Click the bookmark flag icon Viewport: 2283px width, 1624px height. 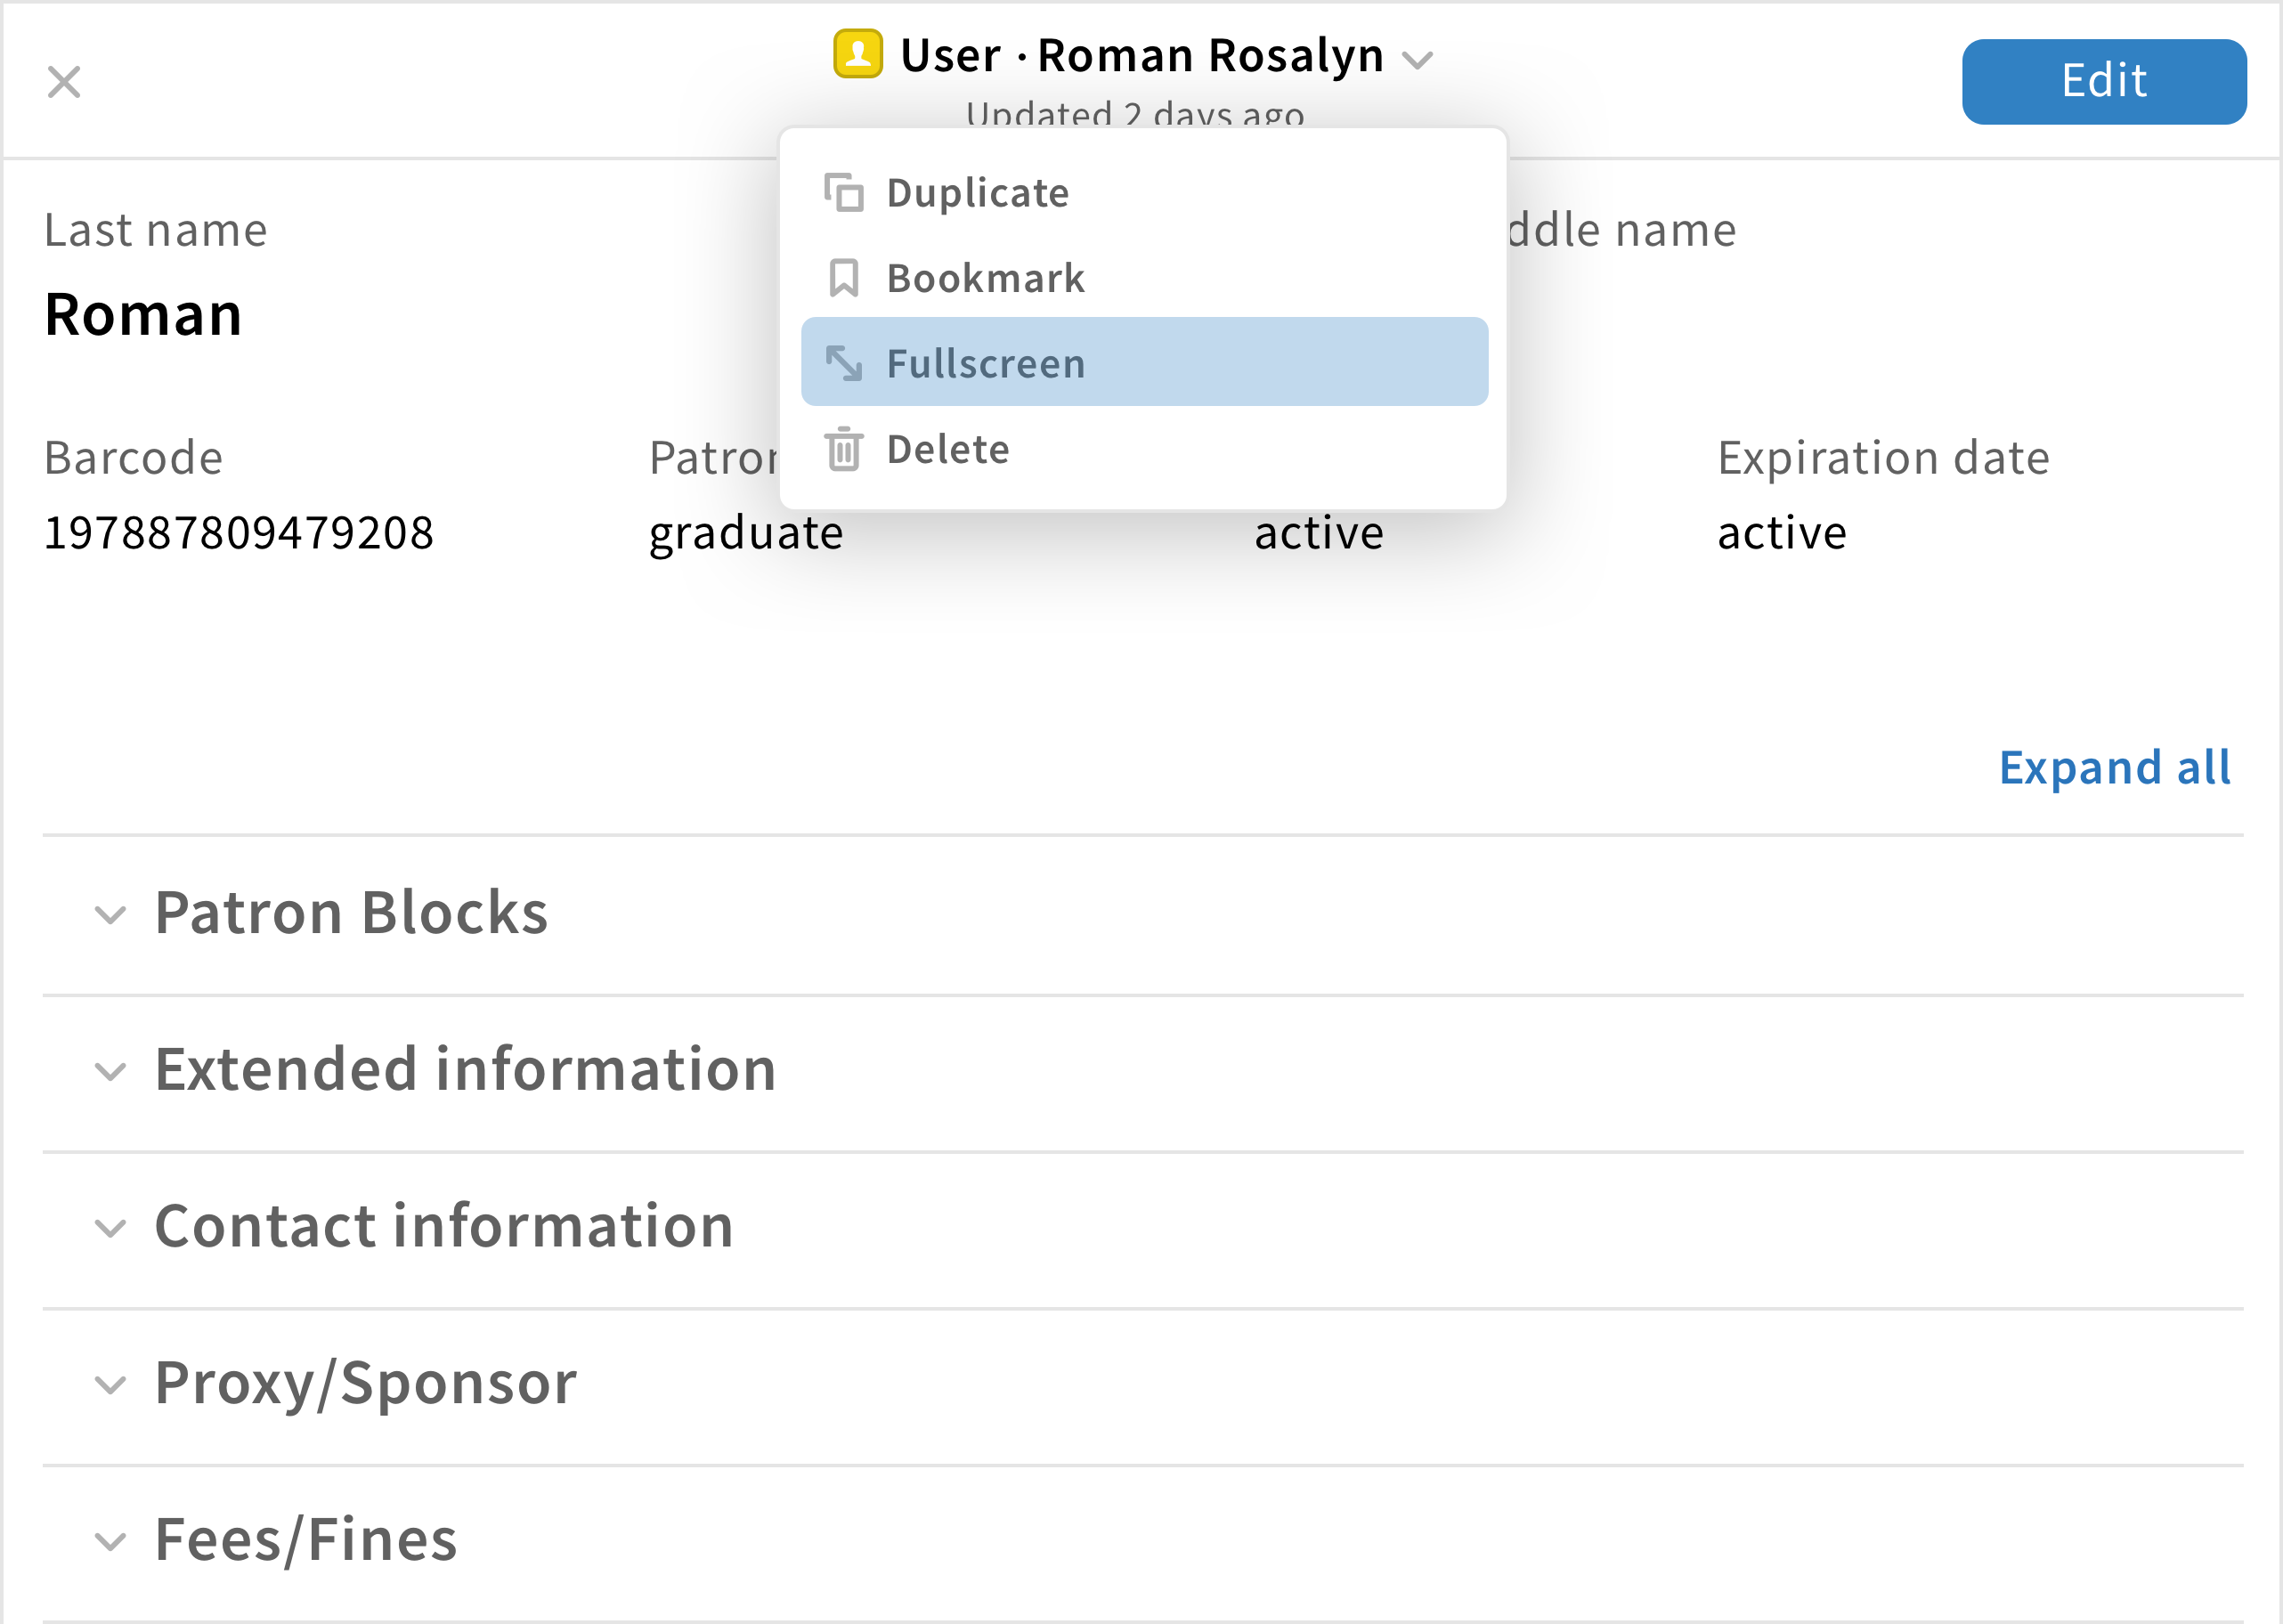click(843, 277)
